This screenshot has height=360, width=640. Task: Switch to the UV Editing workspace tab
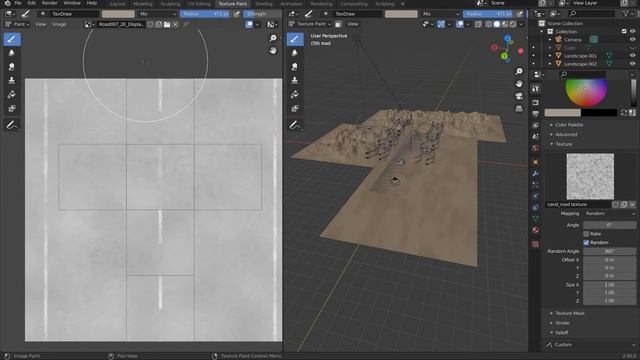point(199,4)
